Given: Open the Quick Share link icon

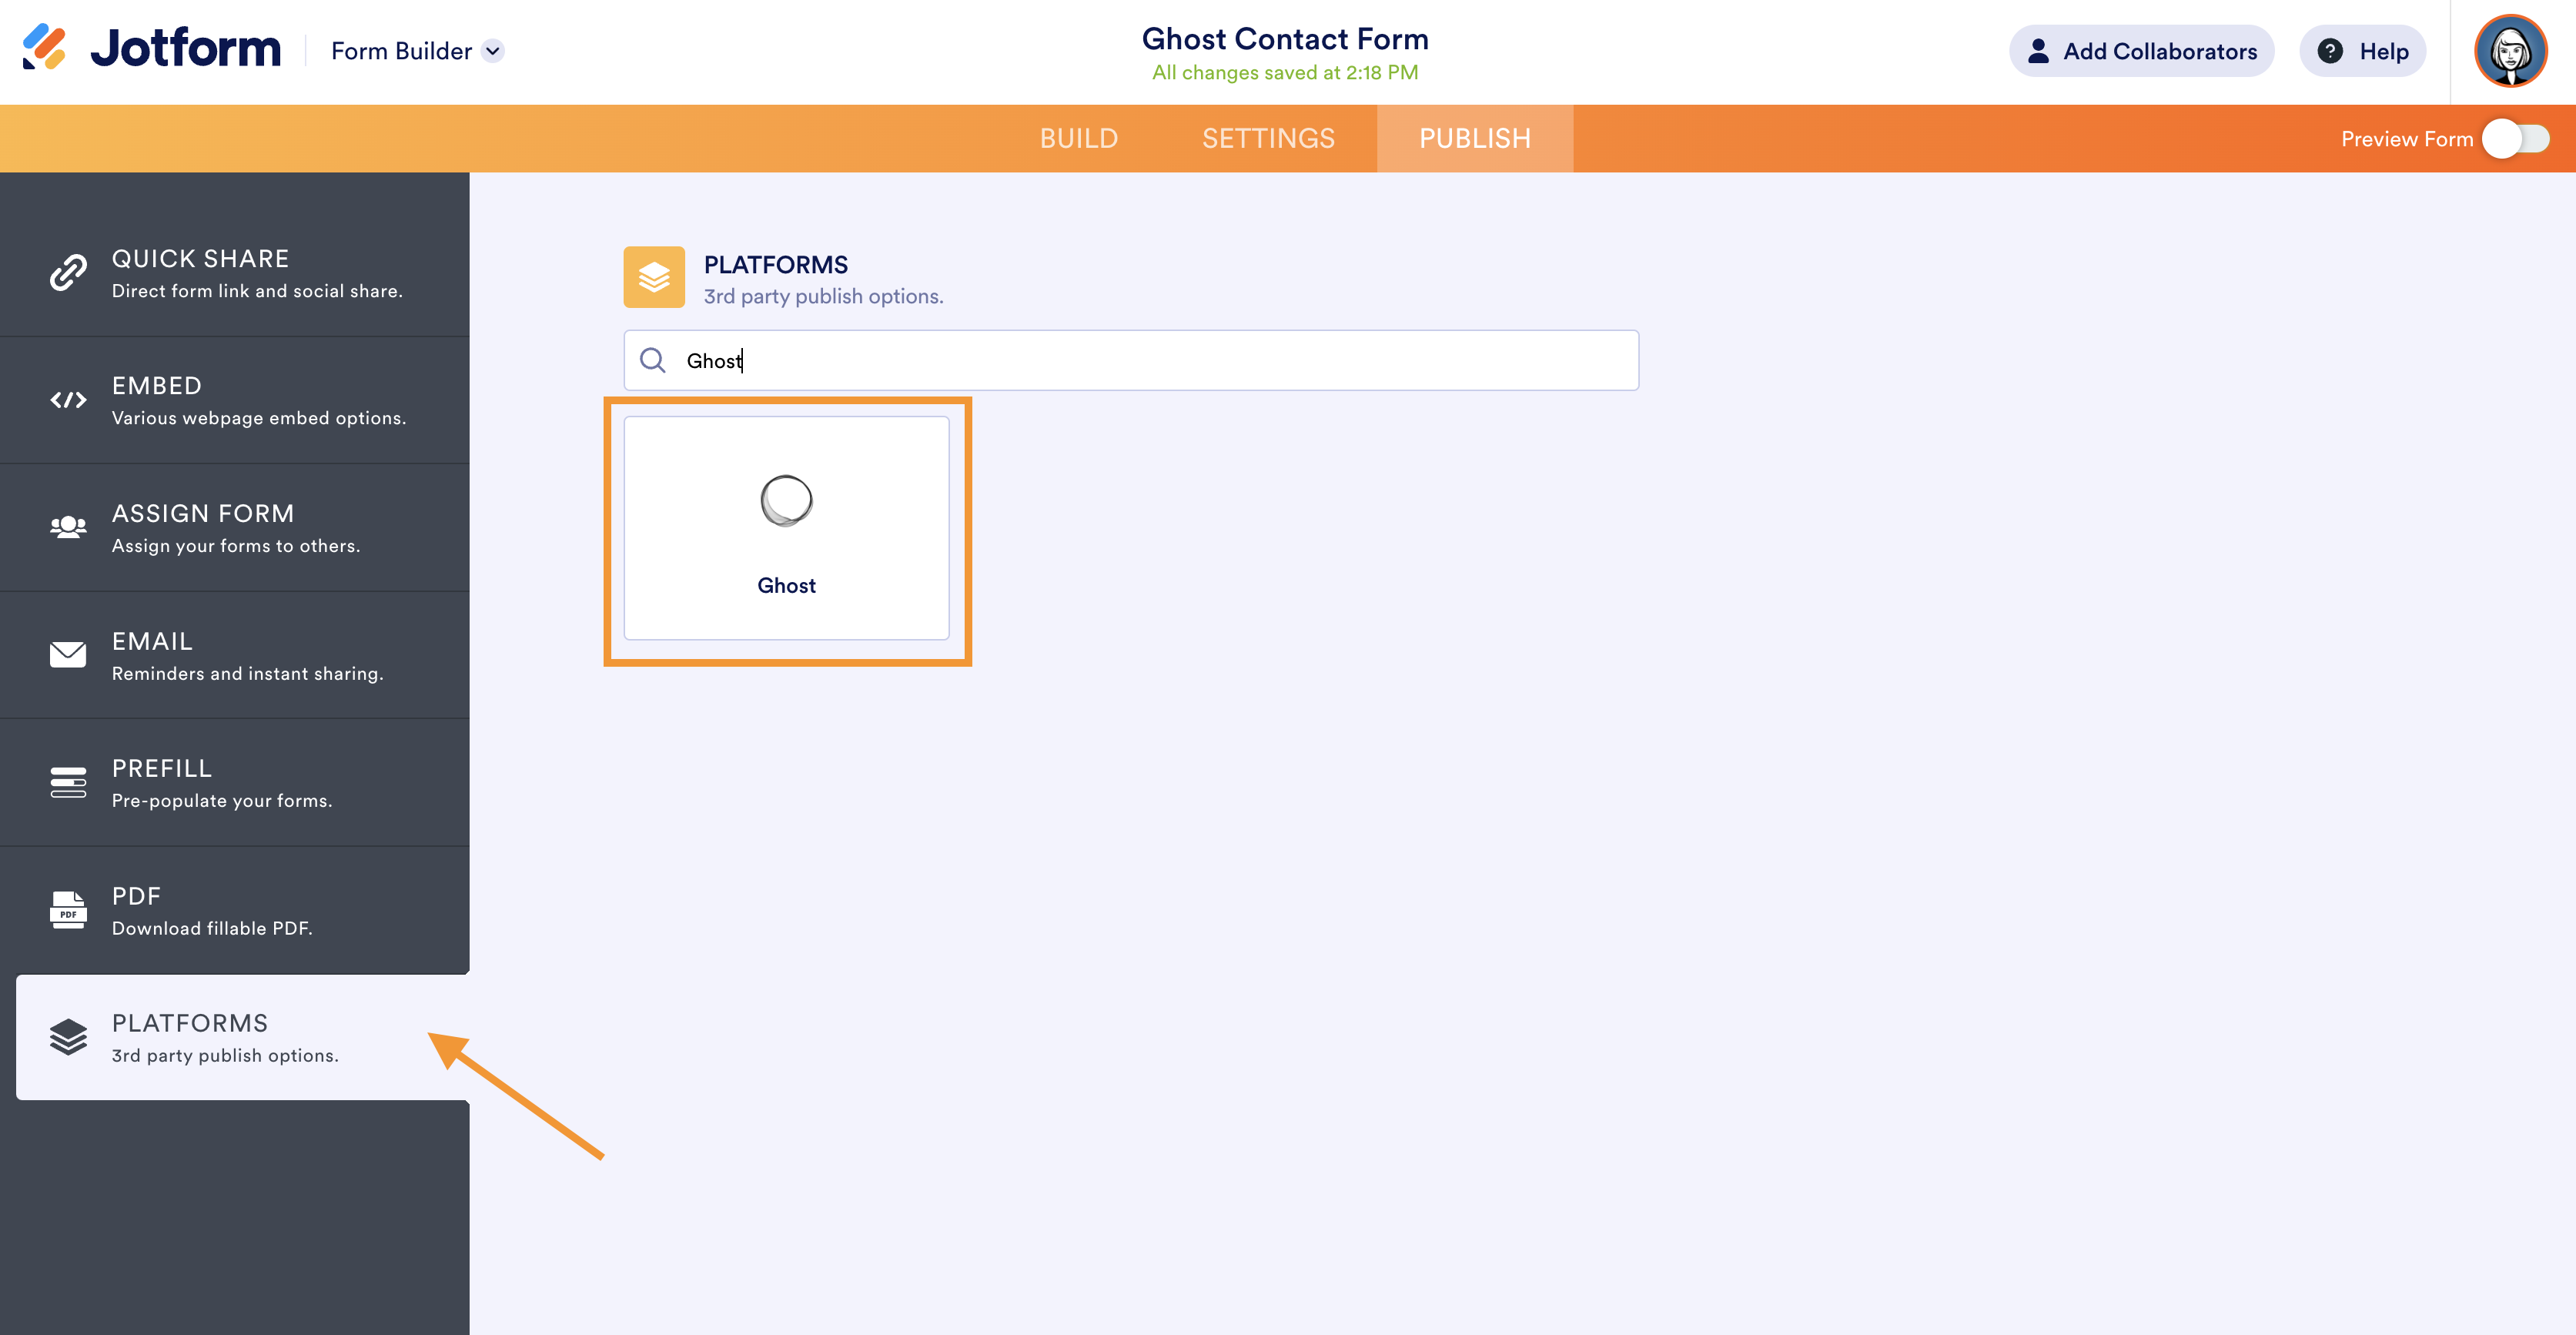Looking at the screenshot, I should pyautogui.click(x=68, y=272).
